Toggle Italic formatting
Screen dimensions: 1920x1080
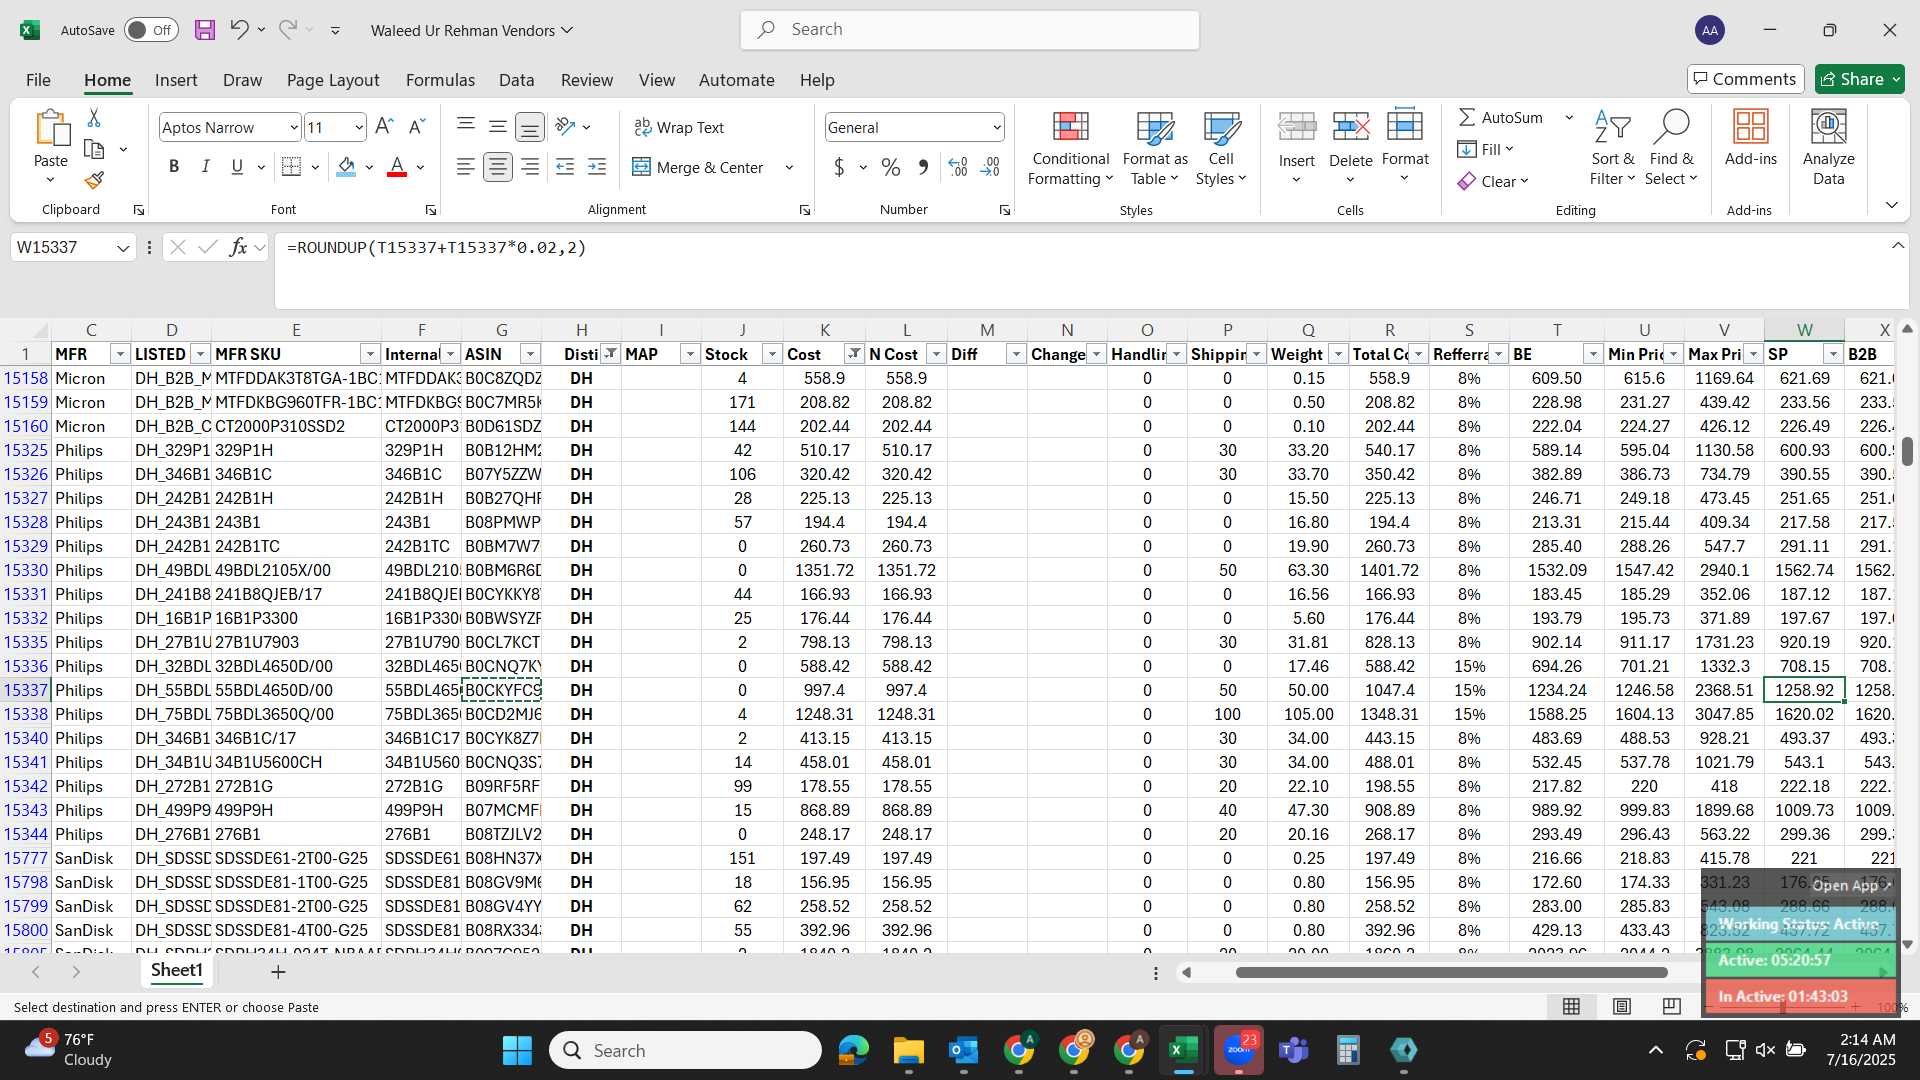click(x=205, y=167)
